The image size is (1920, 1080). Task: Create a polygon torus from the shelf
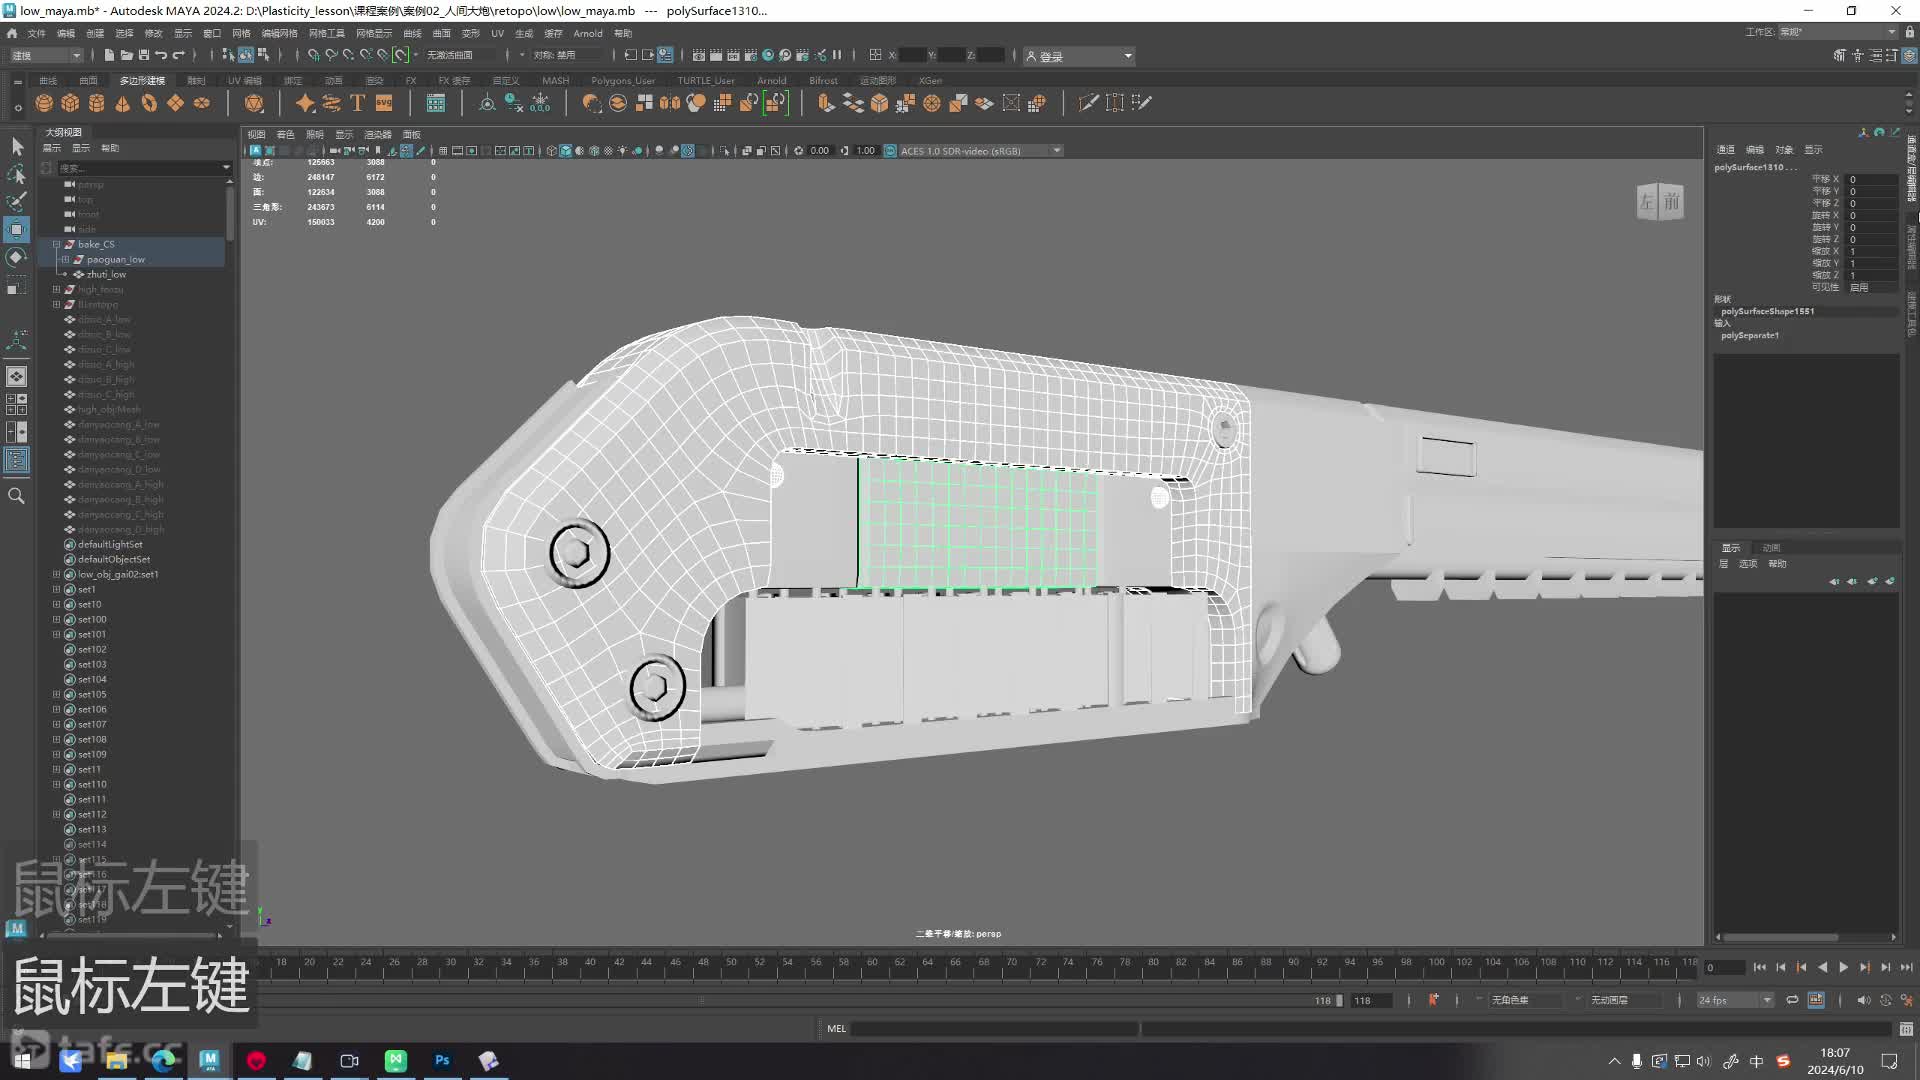coord(149,103)
